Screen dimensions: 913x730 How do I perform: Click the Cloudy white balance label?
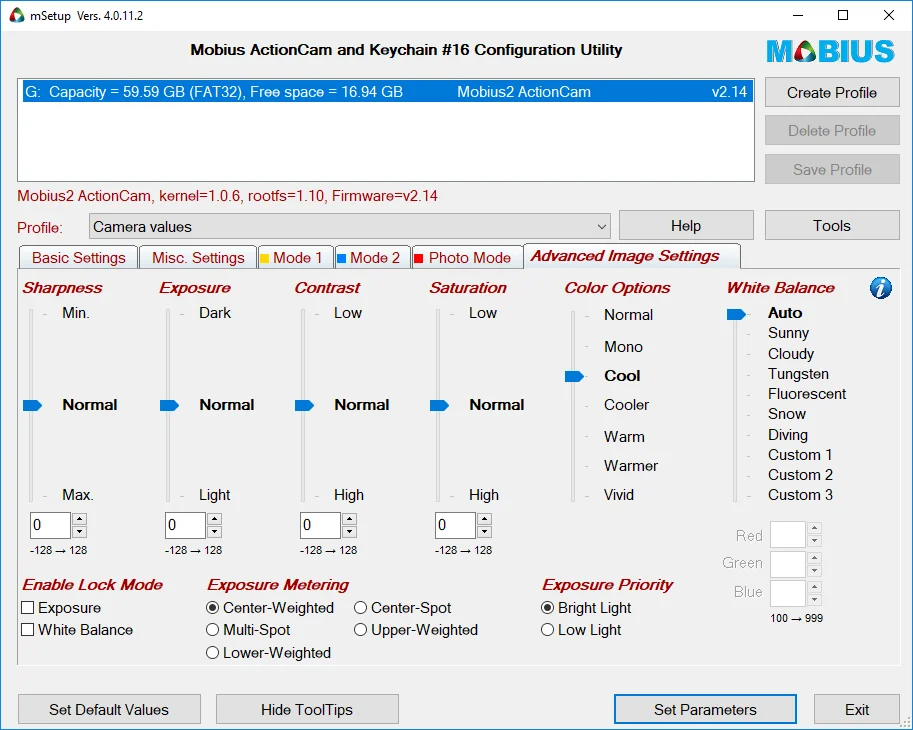click(791, 354)
